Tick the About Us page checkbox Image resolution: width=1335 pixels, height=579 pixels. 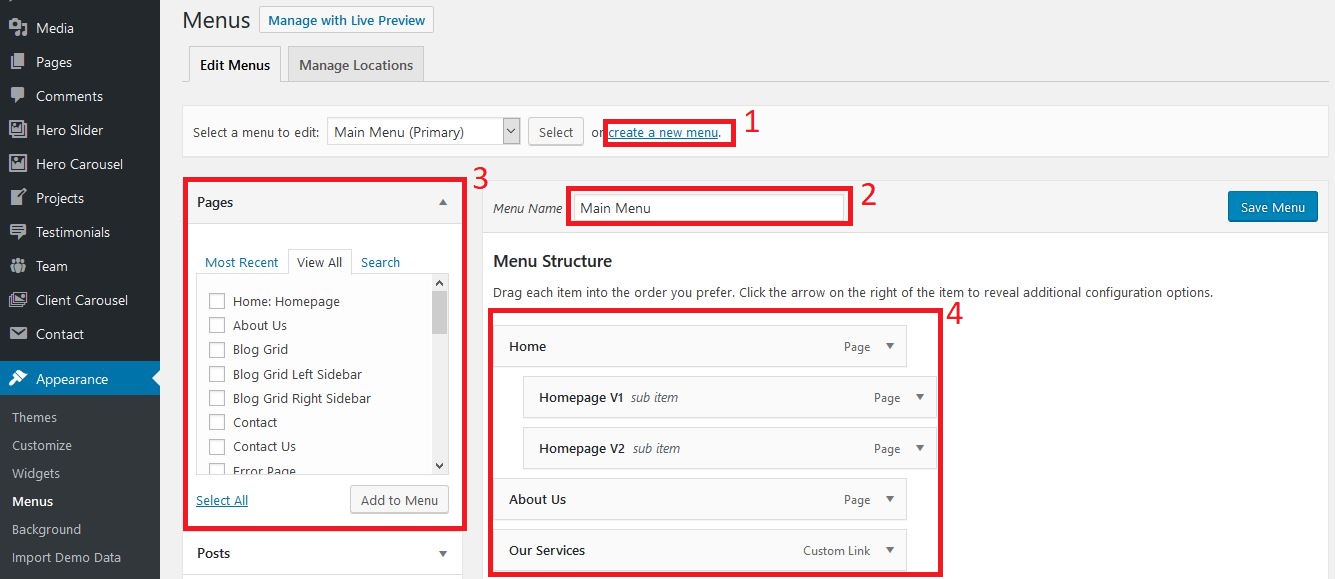(216, 325)
